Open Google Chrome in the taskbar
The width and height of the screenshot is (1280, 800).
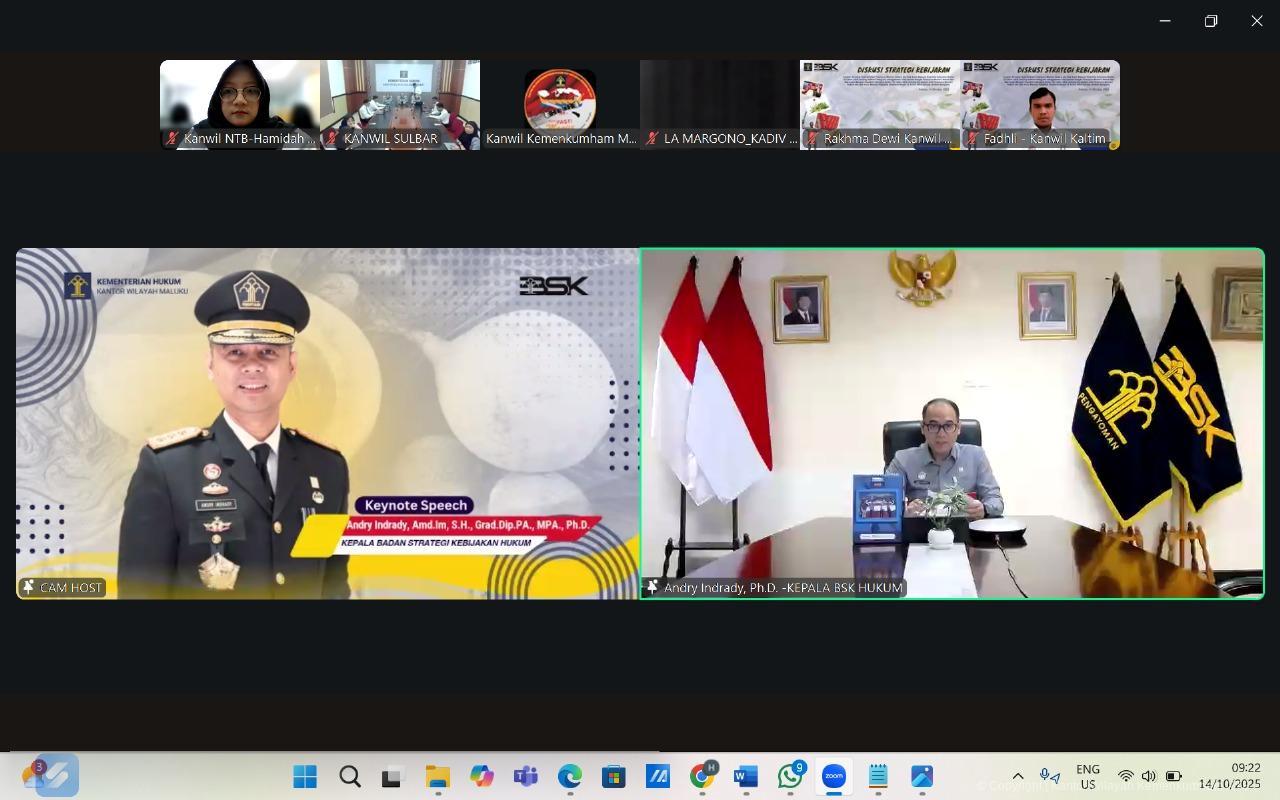click(x=702, y=777)
